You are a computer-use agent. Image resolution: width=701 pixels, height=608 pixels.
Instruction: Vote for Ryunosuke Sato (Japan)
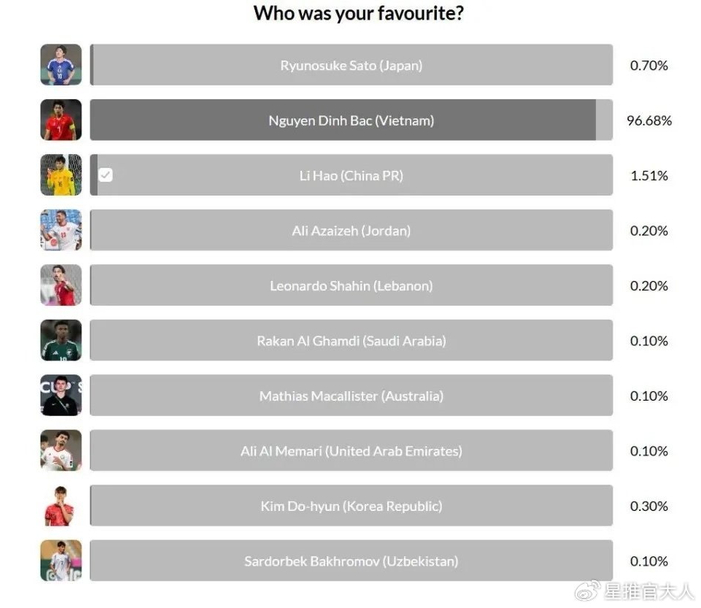pyautogui.click(x=351, y=65)
